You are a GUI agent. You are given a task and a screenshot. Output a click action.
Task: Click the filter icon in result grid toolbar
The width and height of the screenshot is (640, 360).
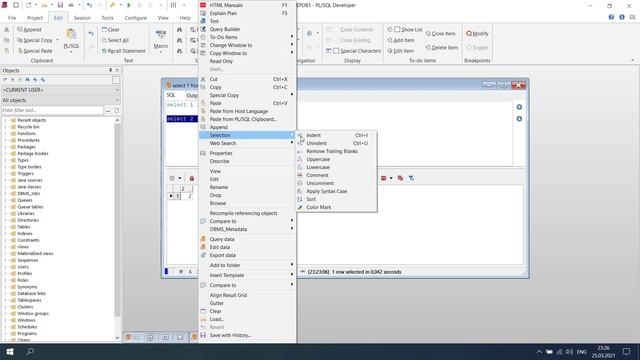[x=411, y=178]
